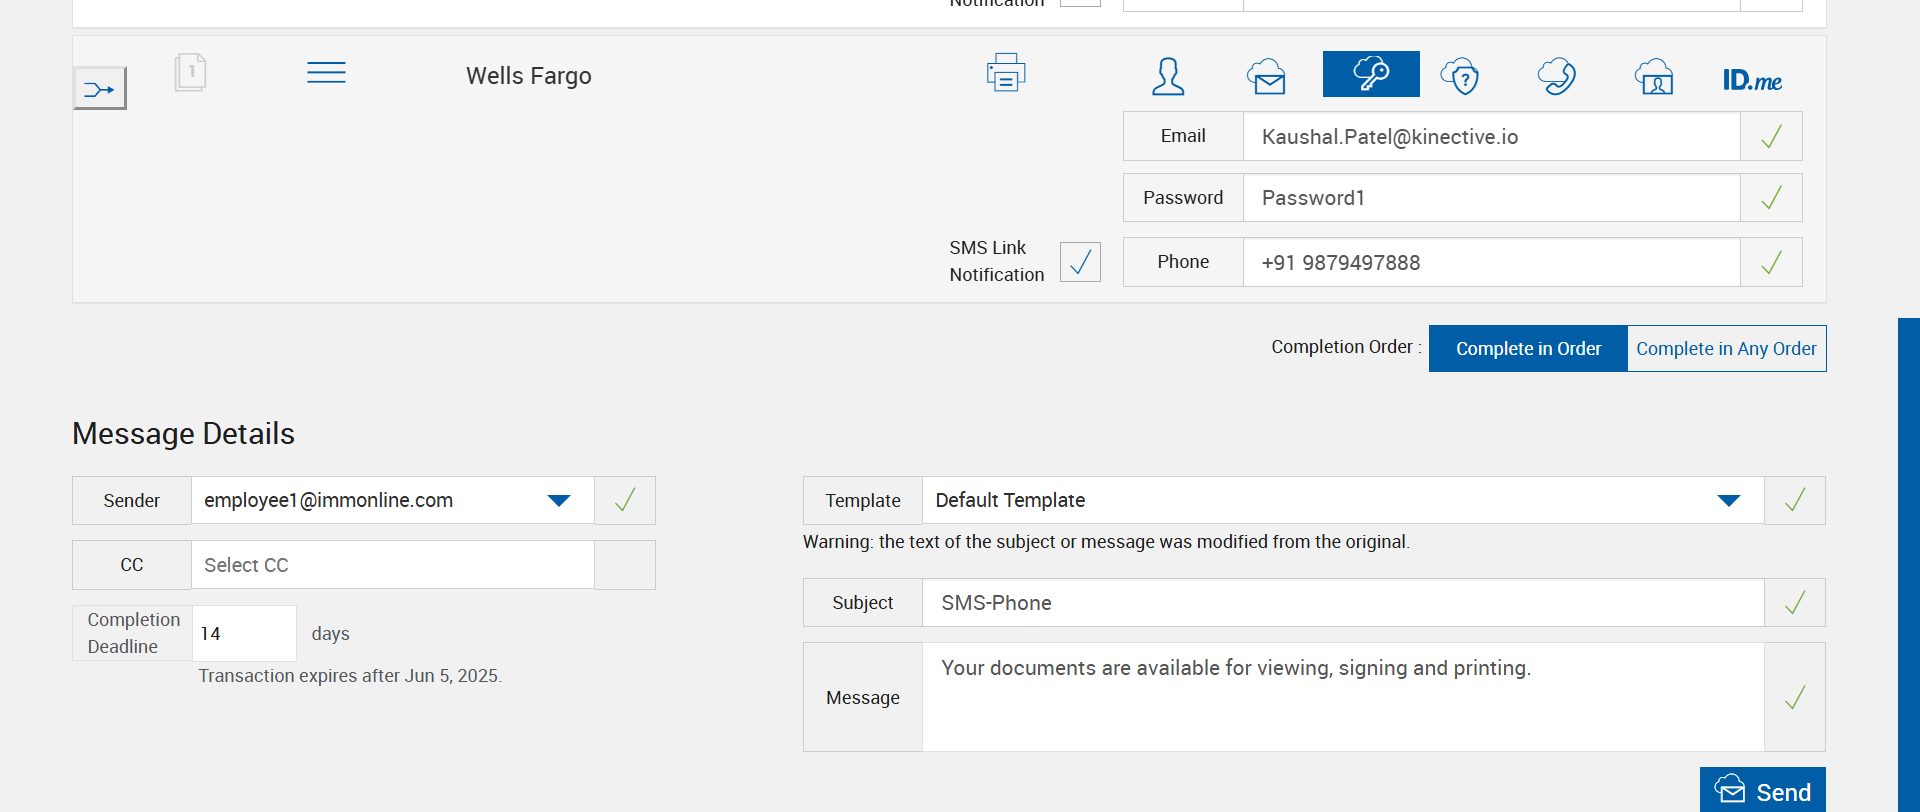
Task: Click the Send button
Action: click(x=1762, y=791)
